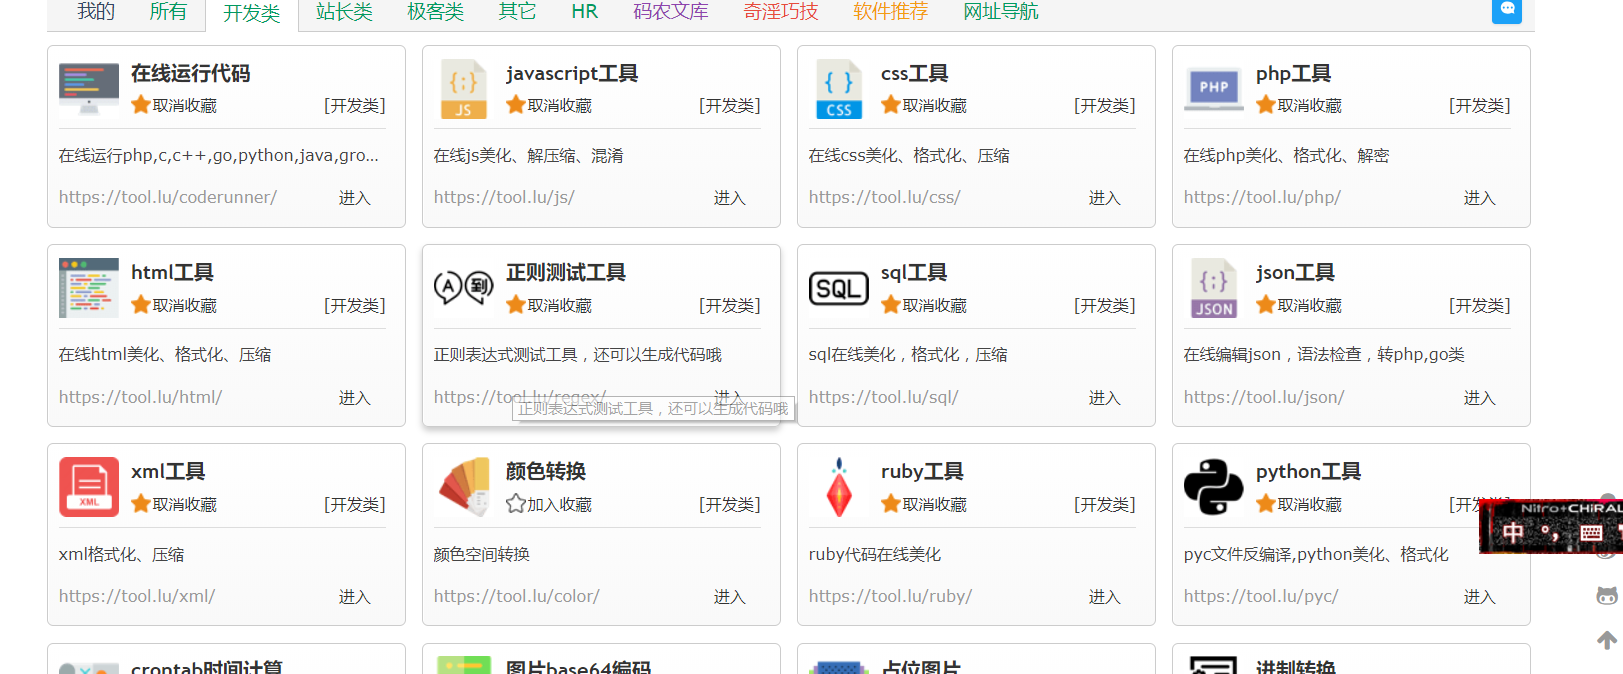Viewport: 1623px width, 674px height.
Task: Toggle 取消收藏 star for css工具
Action: click(924, 105)
